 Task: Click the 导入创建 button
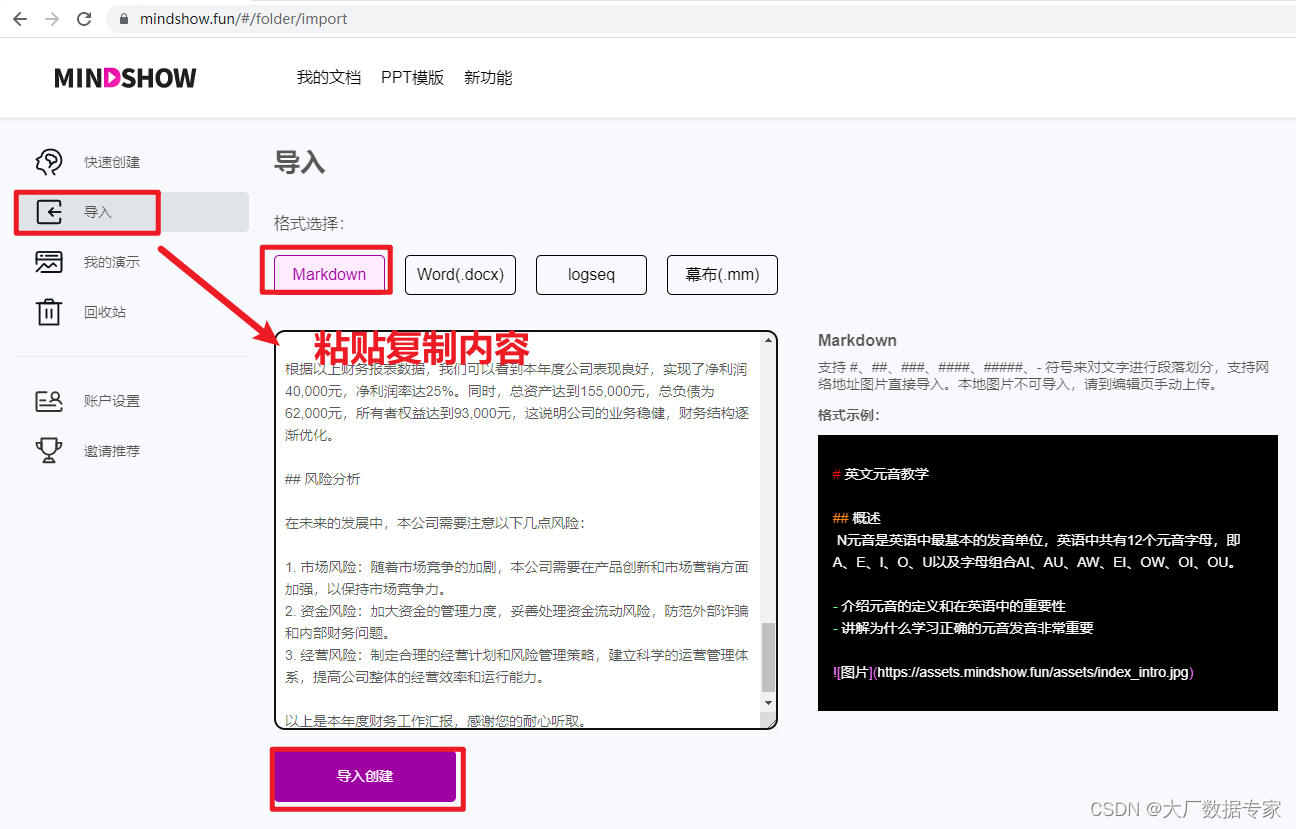pyautogui.click(x=365, y=776)
